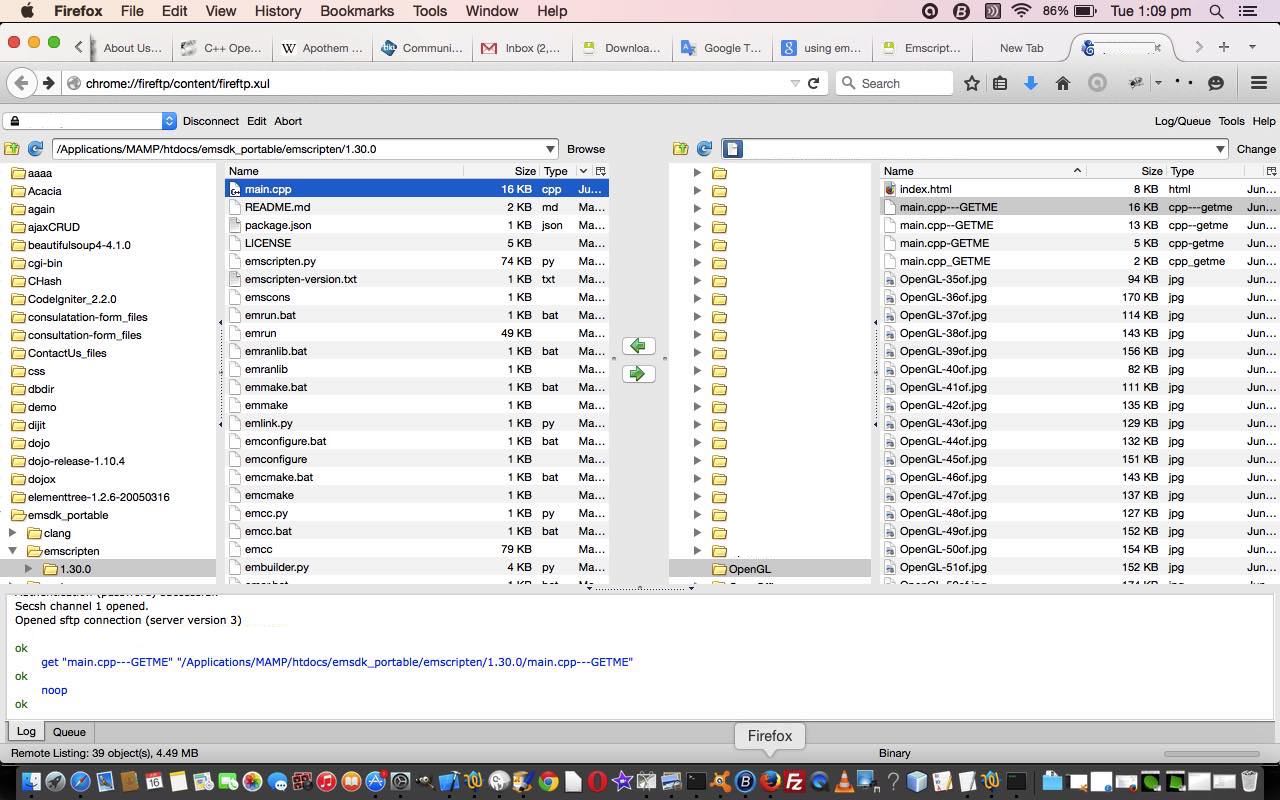Select remote file OpenGL-40of.jpg
1280x800 pixels.
coord(1079,369)
